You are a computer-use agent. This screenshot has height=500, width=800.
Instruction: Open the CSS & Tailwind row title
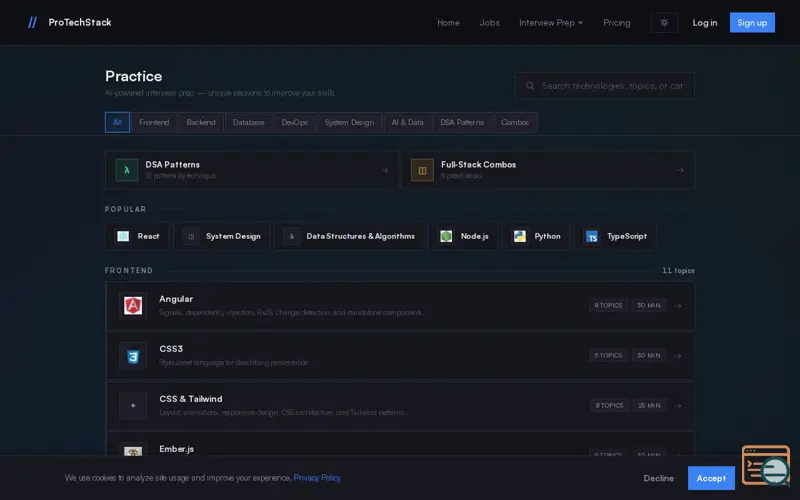(191, 399)
